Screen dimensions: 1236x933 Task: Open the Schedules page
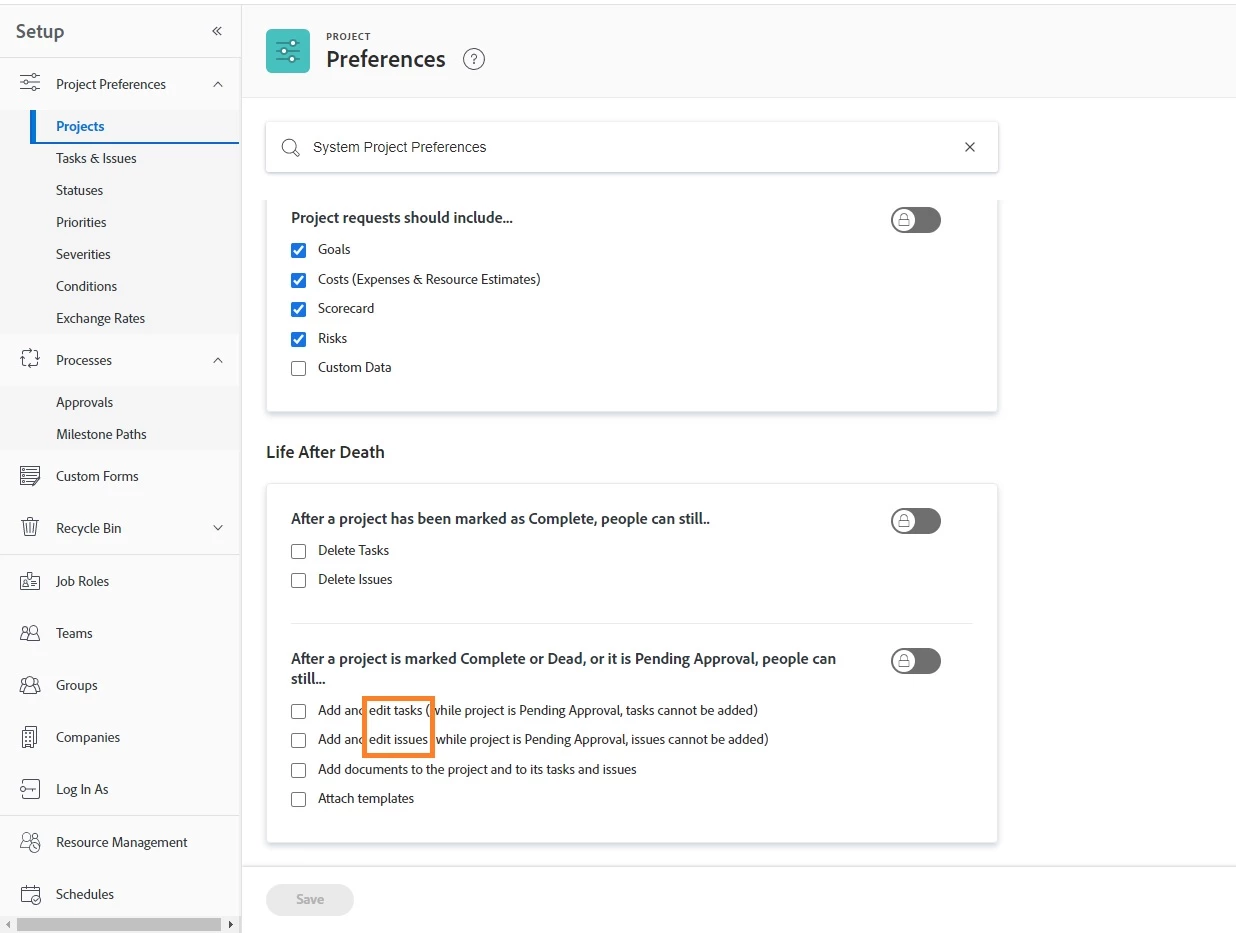(85, 894)
